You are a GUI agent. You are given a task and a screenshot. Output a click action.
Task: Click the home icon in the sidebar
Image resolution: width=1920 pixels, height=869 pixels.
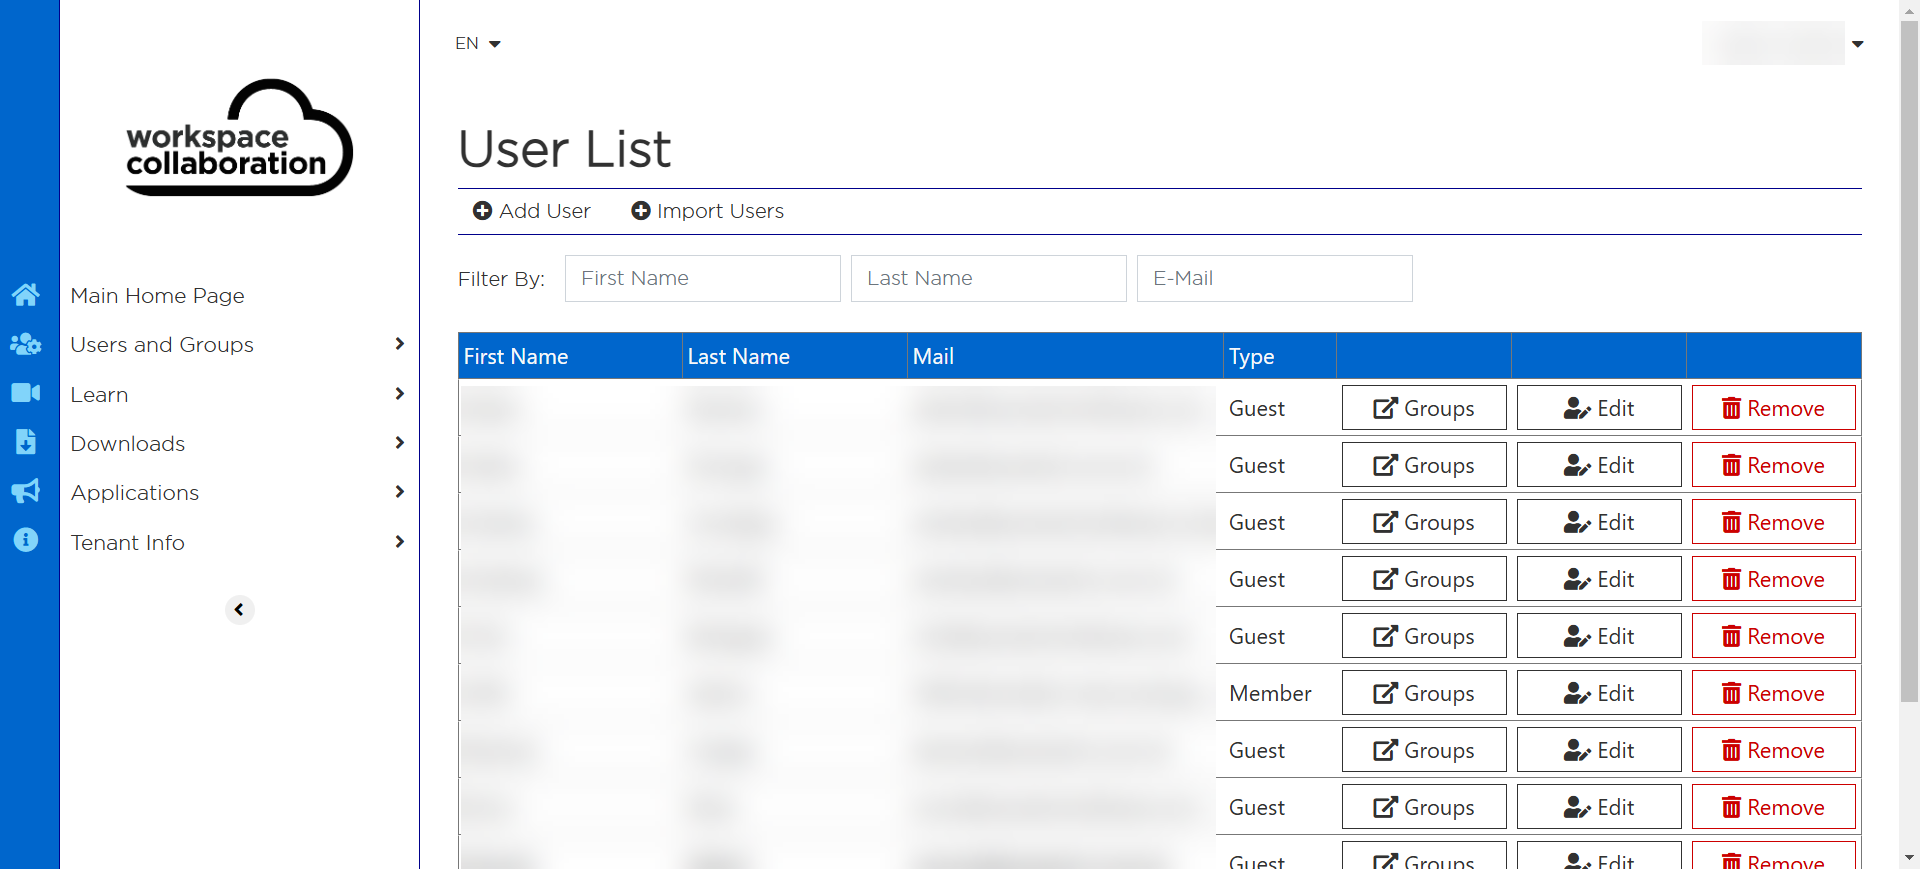[x=26, y=295]
